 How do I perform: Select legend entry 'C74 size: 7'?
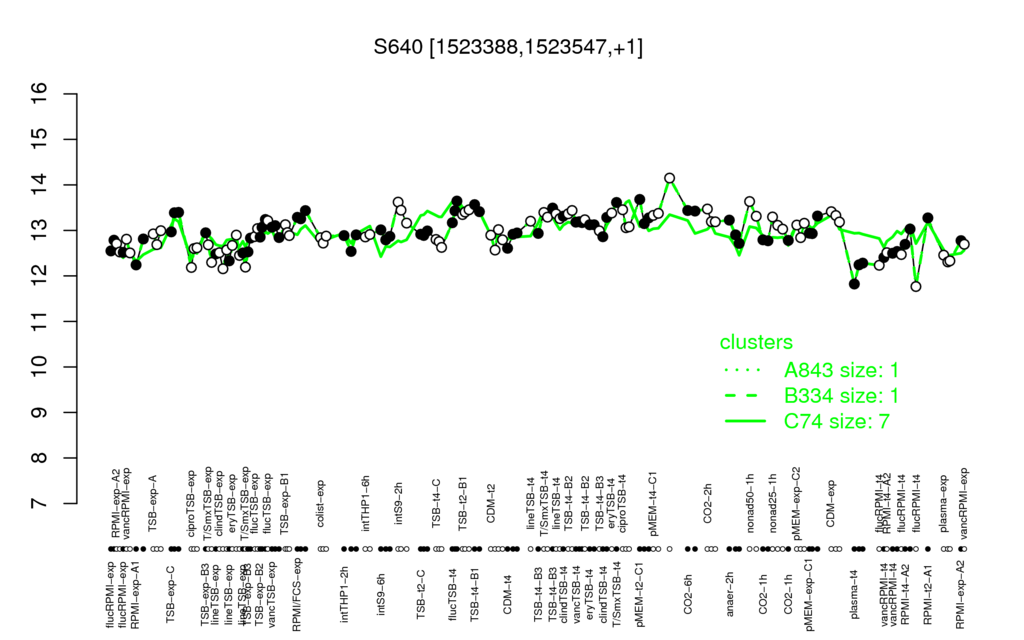pyautogui.click(x=837, y=422)
